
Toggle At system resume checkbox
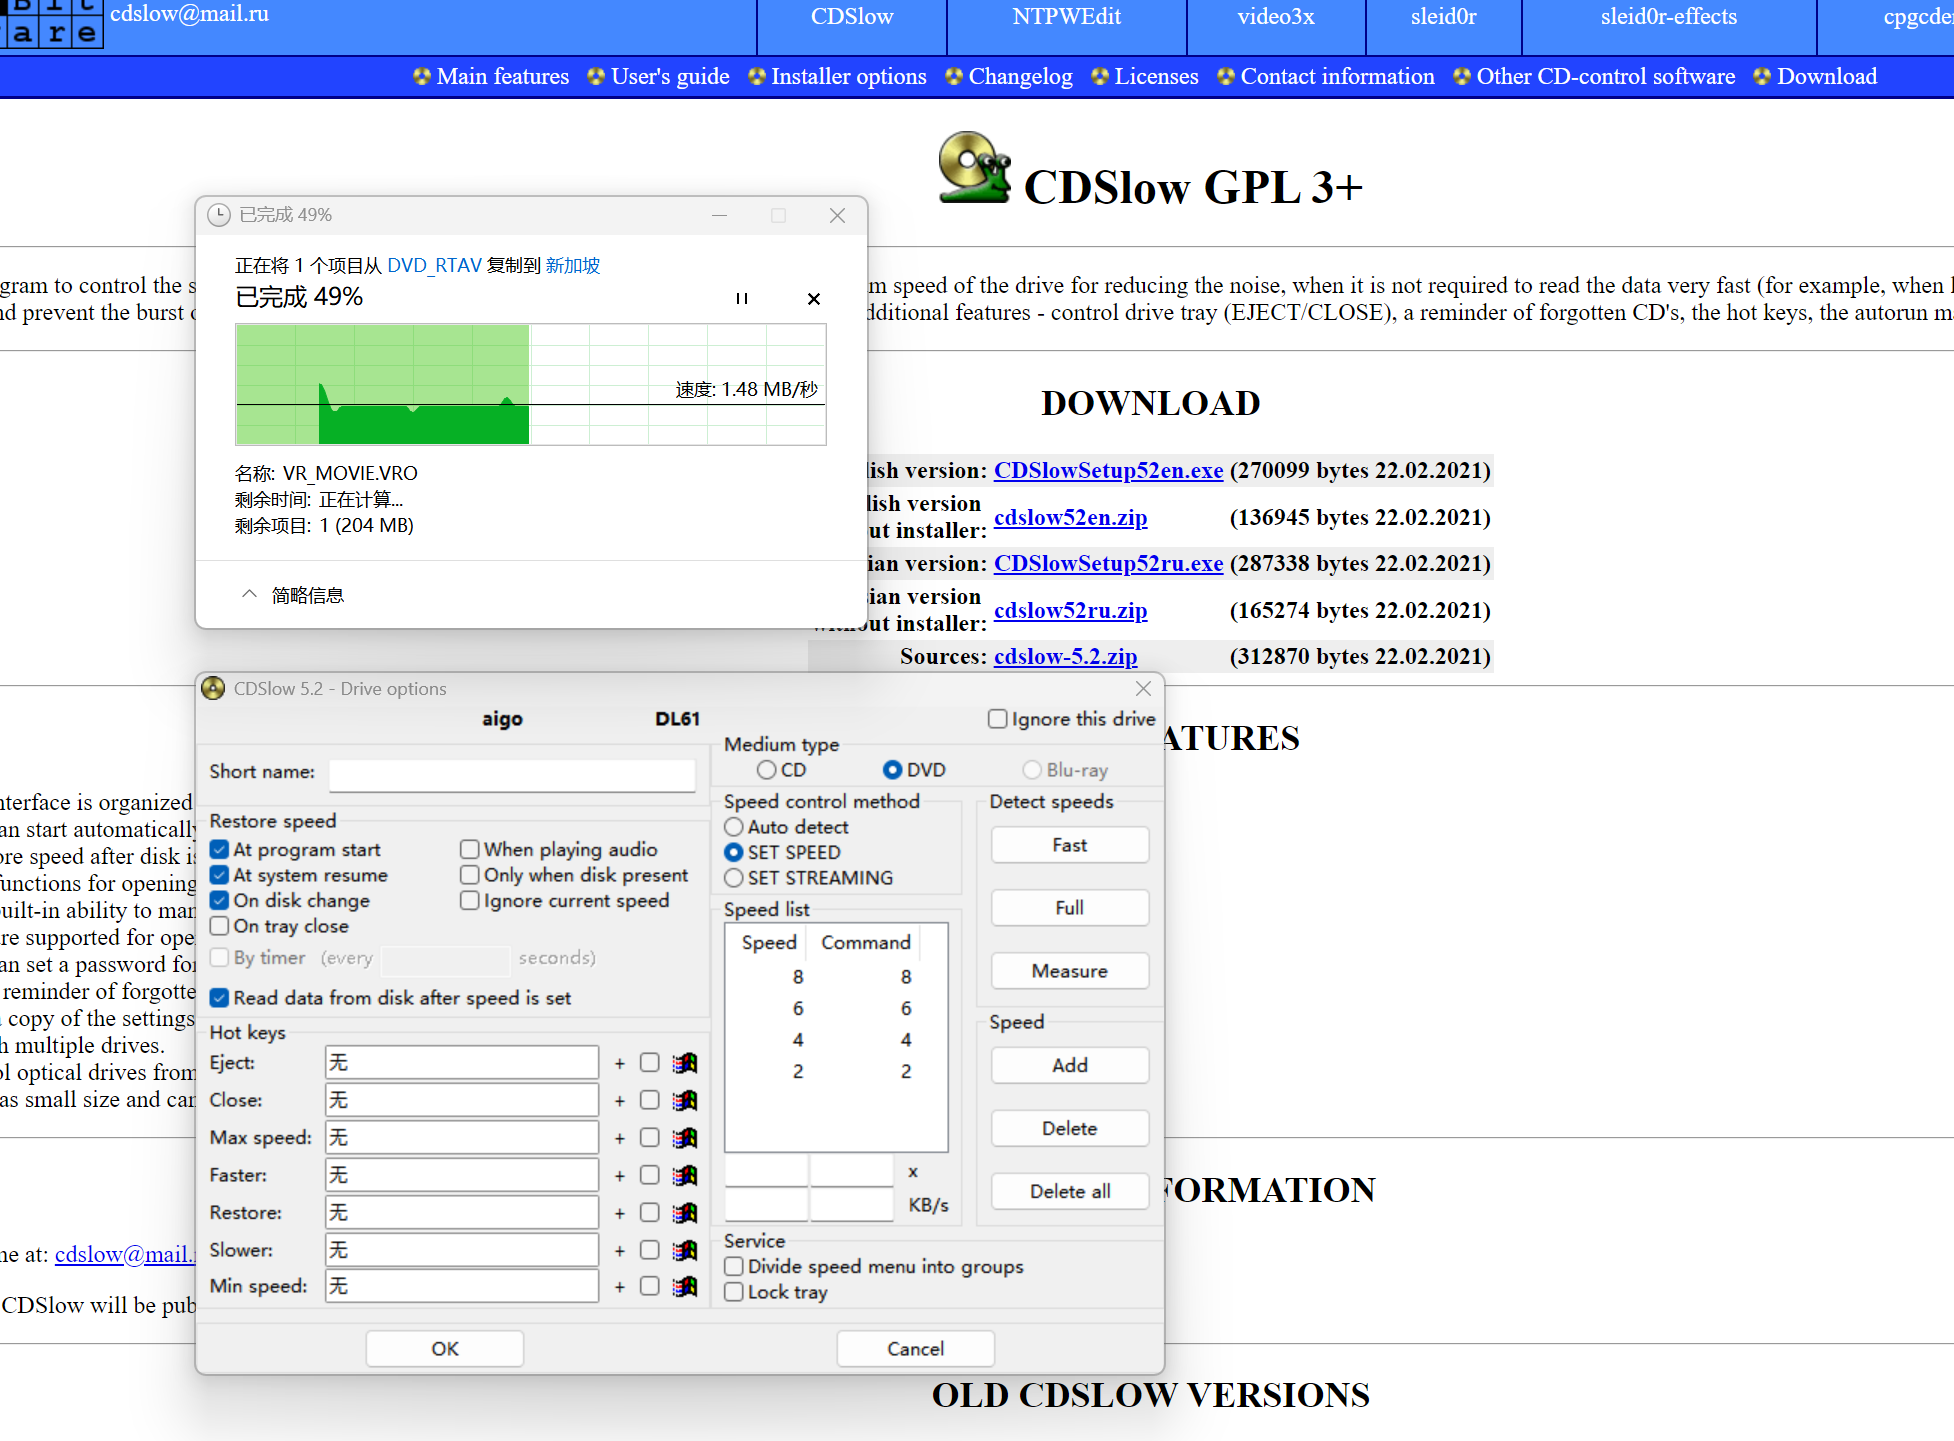220,875
